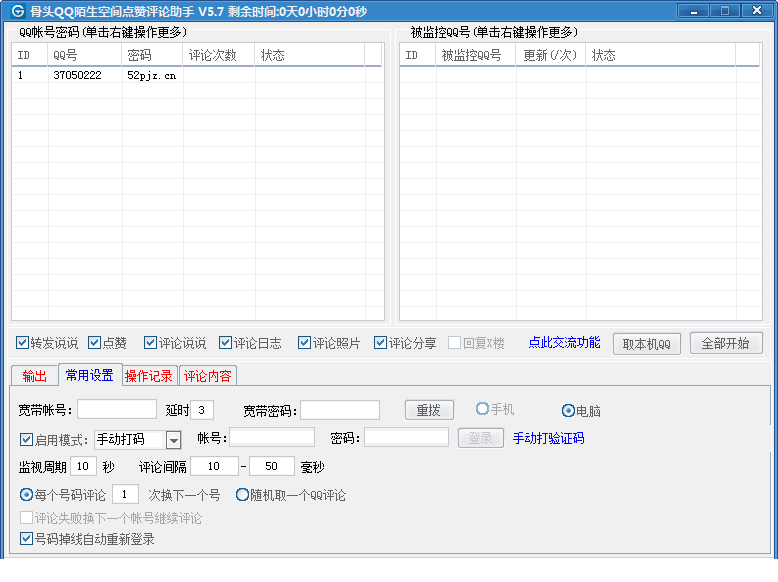This screenshot has width=778, height=582.
Task: Click the 评论间隔 maximum value field
Action: [x=272, y=466]
